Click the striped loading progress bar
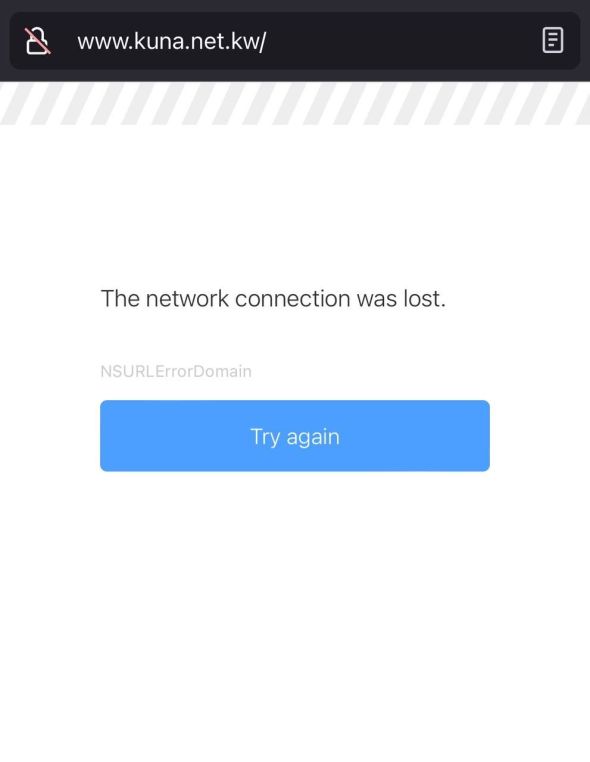The image size is (590, 762). (295, 103)
